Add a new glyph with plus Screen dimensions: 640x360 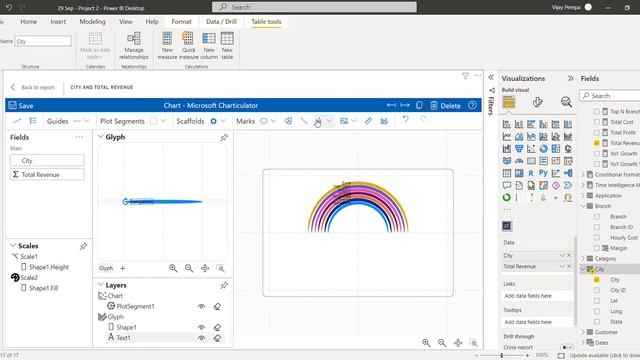(x=122, y=268)
